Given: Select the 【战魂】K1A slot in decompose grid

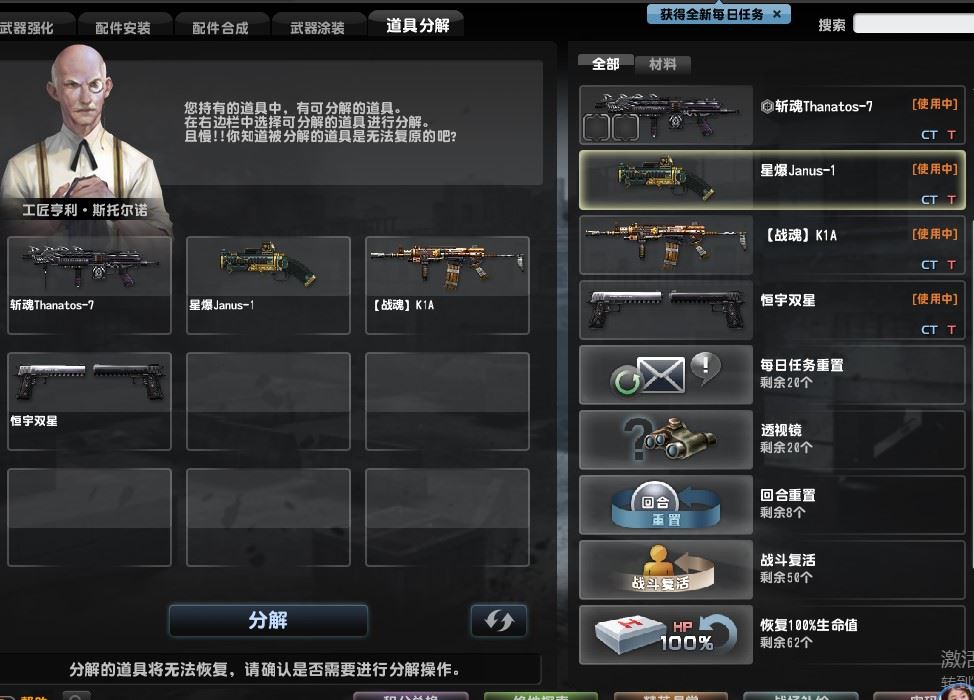Looking at the screenshot, I should 447,285.
